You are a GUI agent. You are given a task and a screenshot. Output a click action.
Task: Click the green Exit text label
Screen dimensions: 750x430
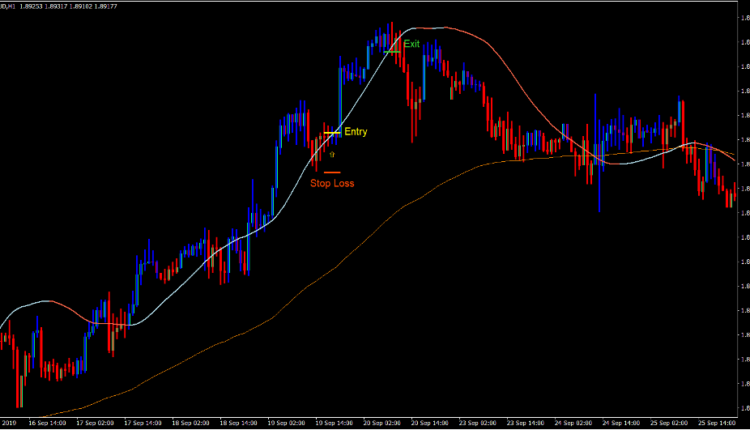click(411, 45)
